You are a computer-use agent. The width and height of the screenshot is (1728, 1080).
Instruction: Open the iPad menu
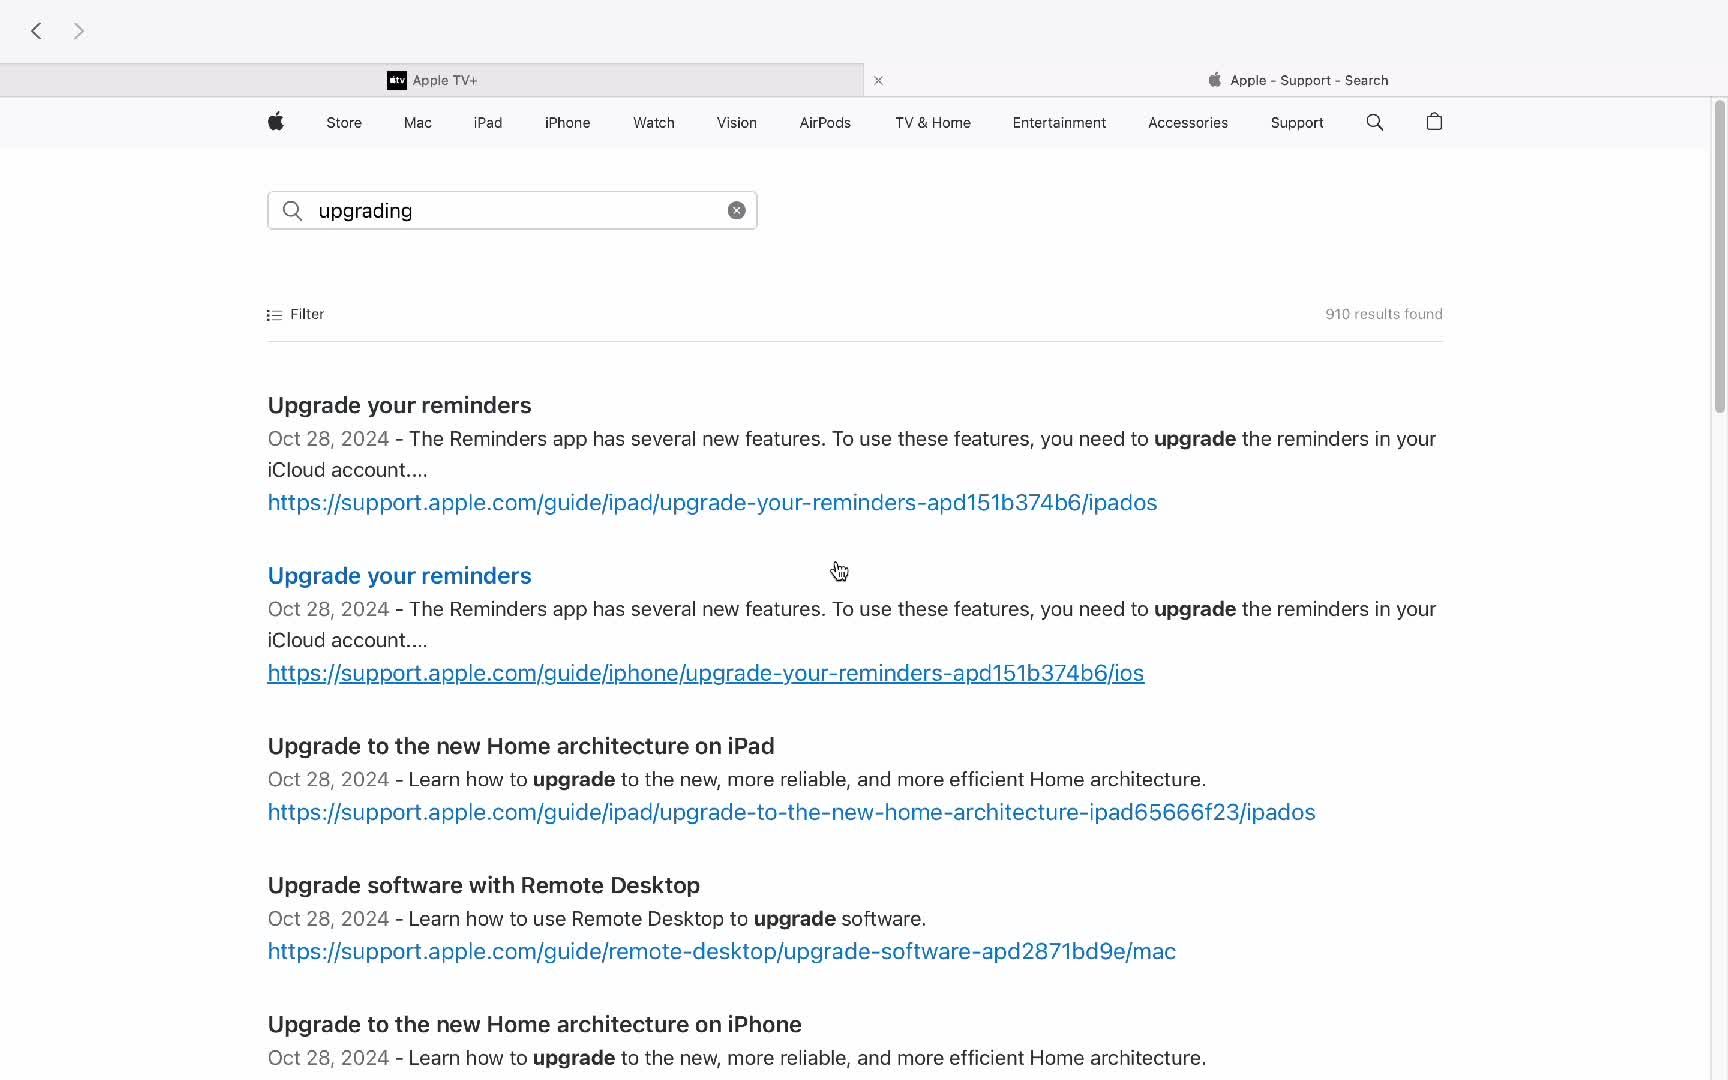(x=488, y=123)
